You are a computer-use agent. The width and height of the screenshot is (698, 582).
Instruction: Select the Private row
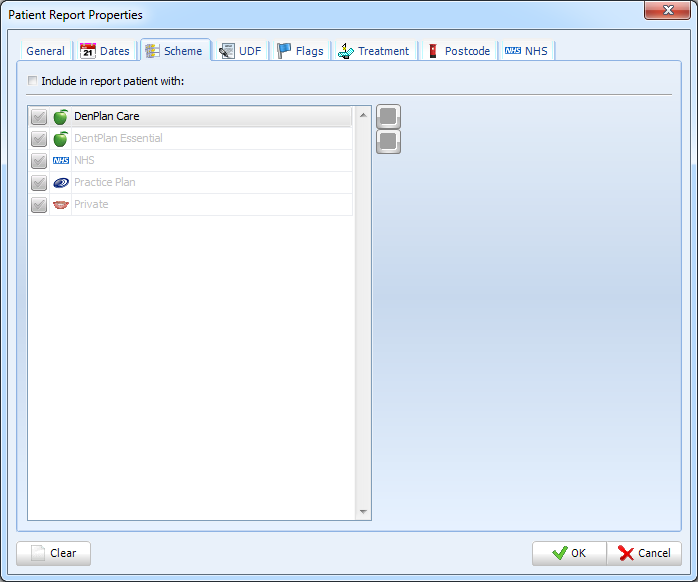(x=190, y=204)
